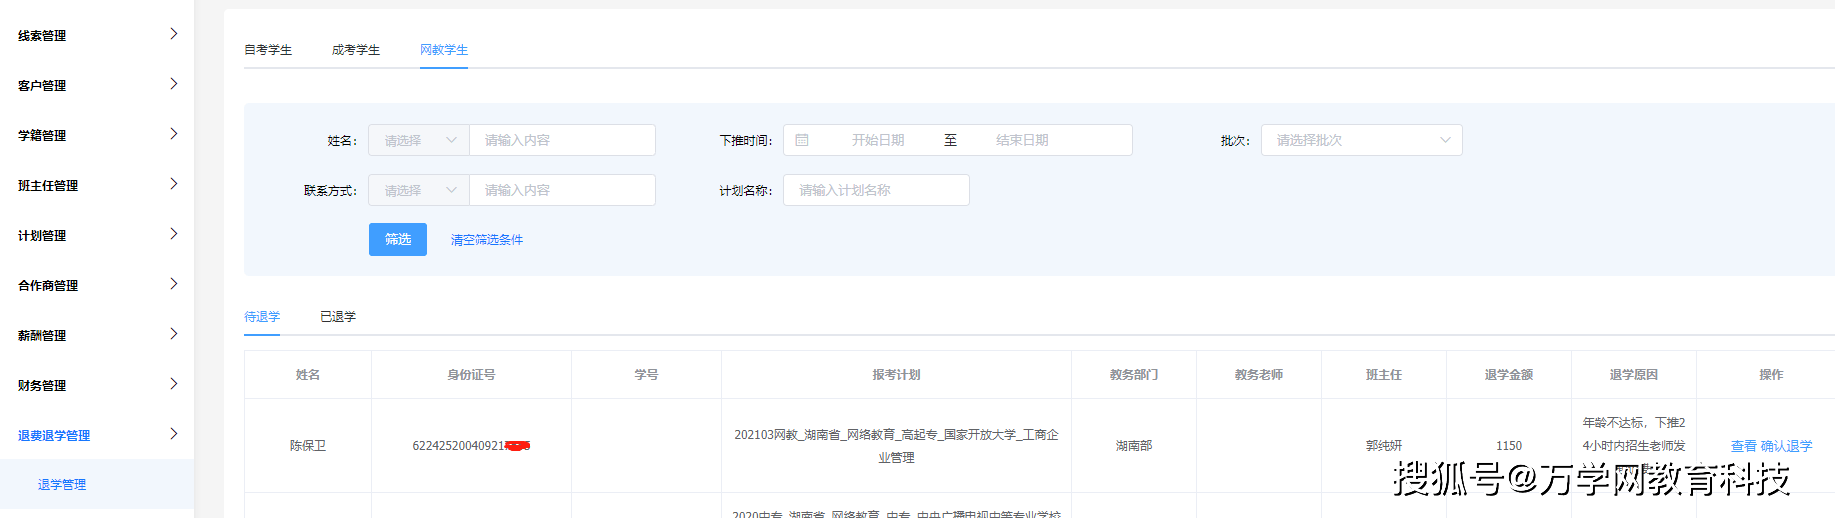Viewport: 1835px width, 518px height.
Task: Expand the 薪酬管理 sidebar section
Action: click(x=173, y=334)
